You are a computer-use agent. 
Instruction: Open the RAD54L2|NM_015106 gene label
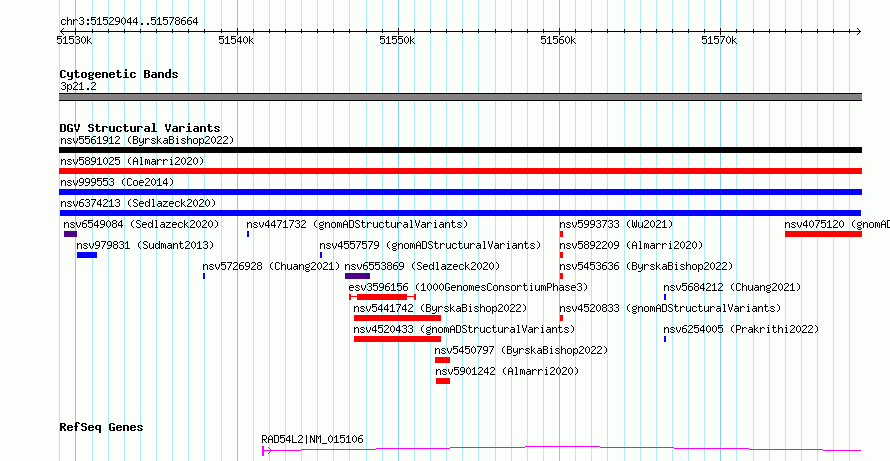(312, 439)
